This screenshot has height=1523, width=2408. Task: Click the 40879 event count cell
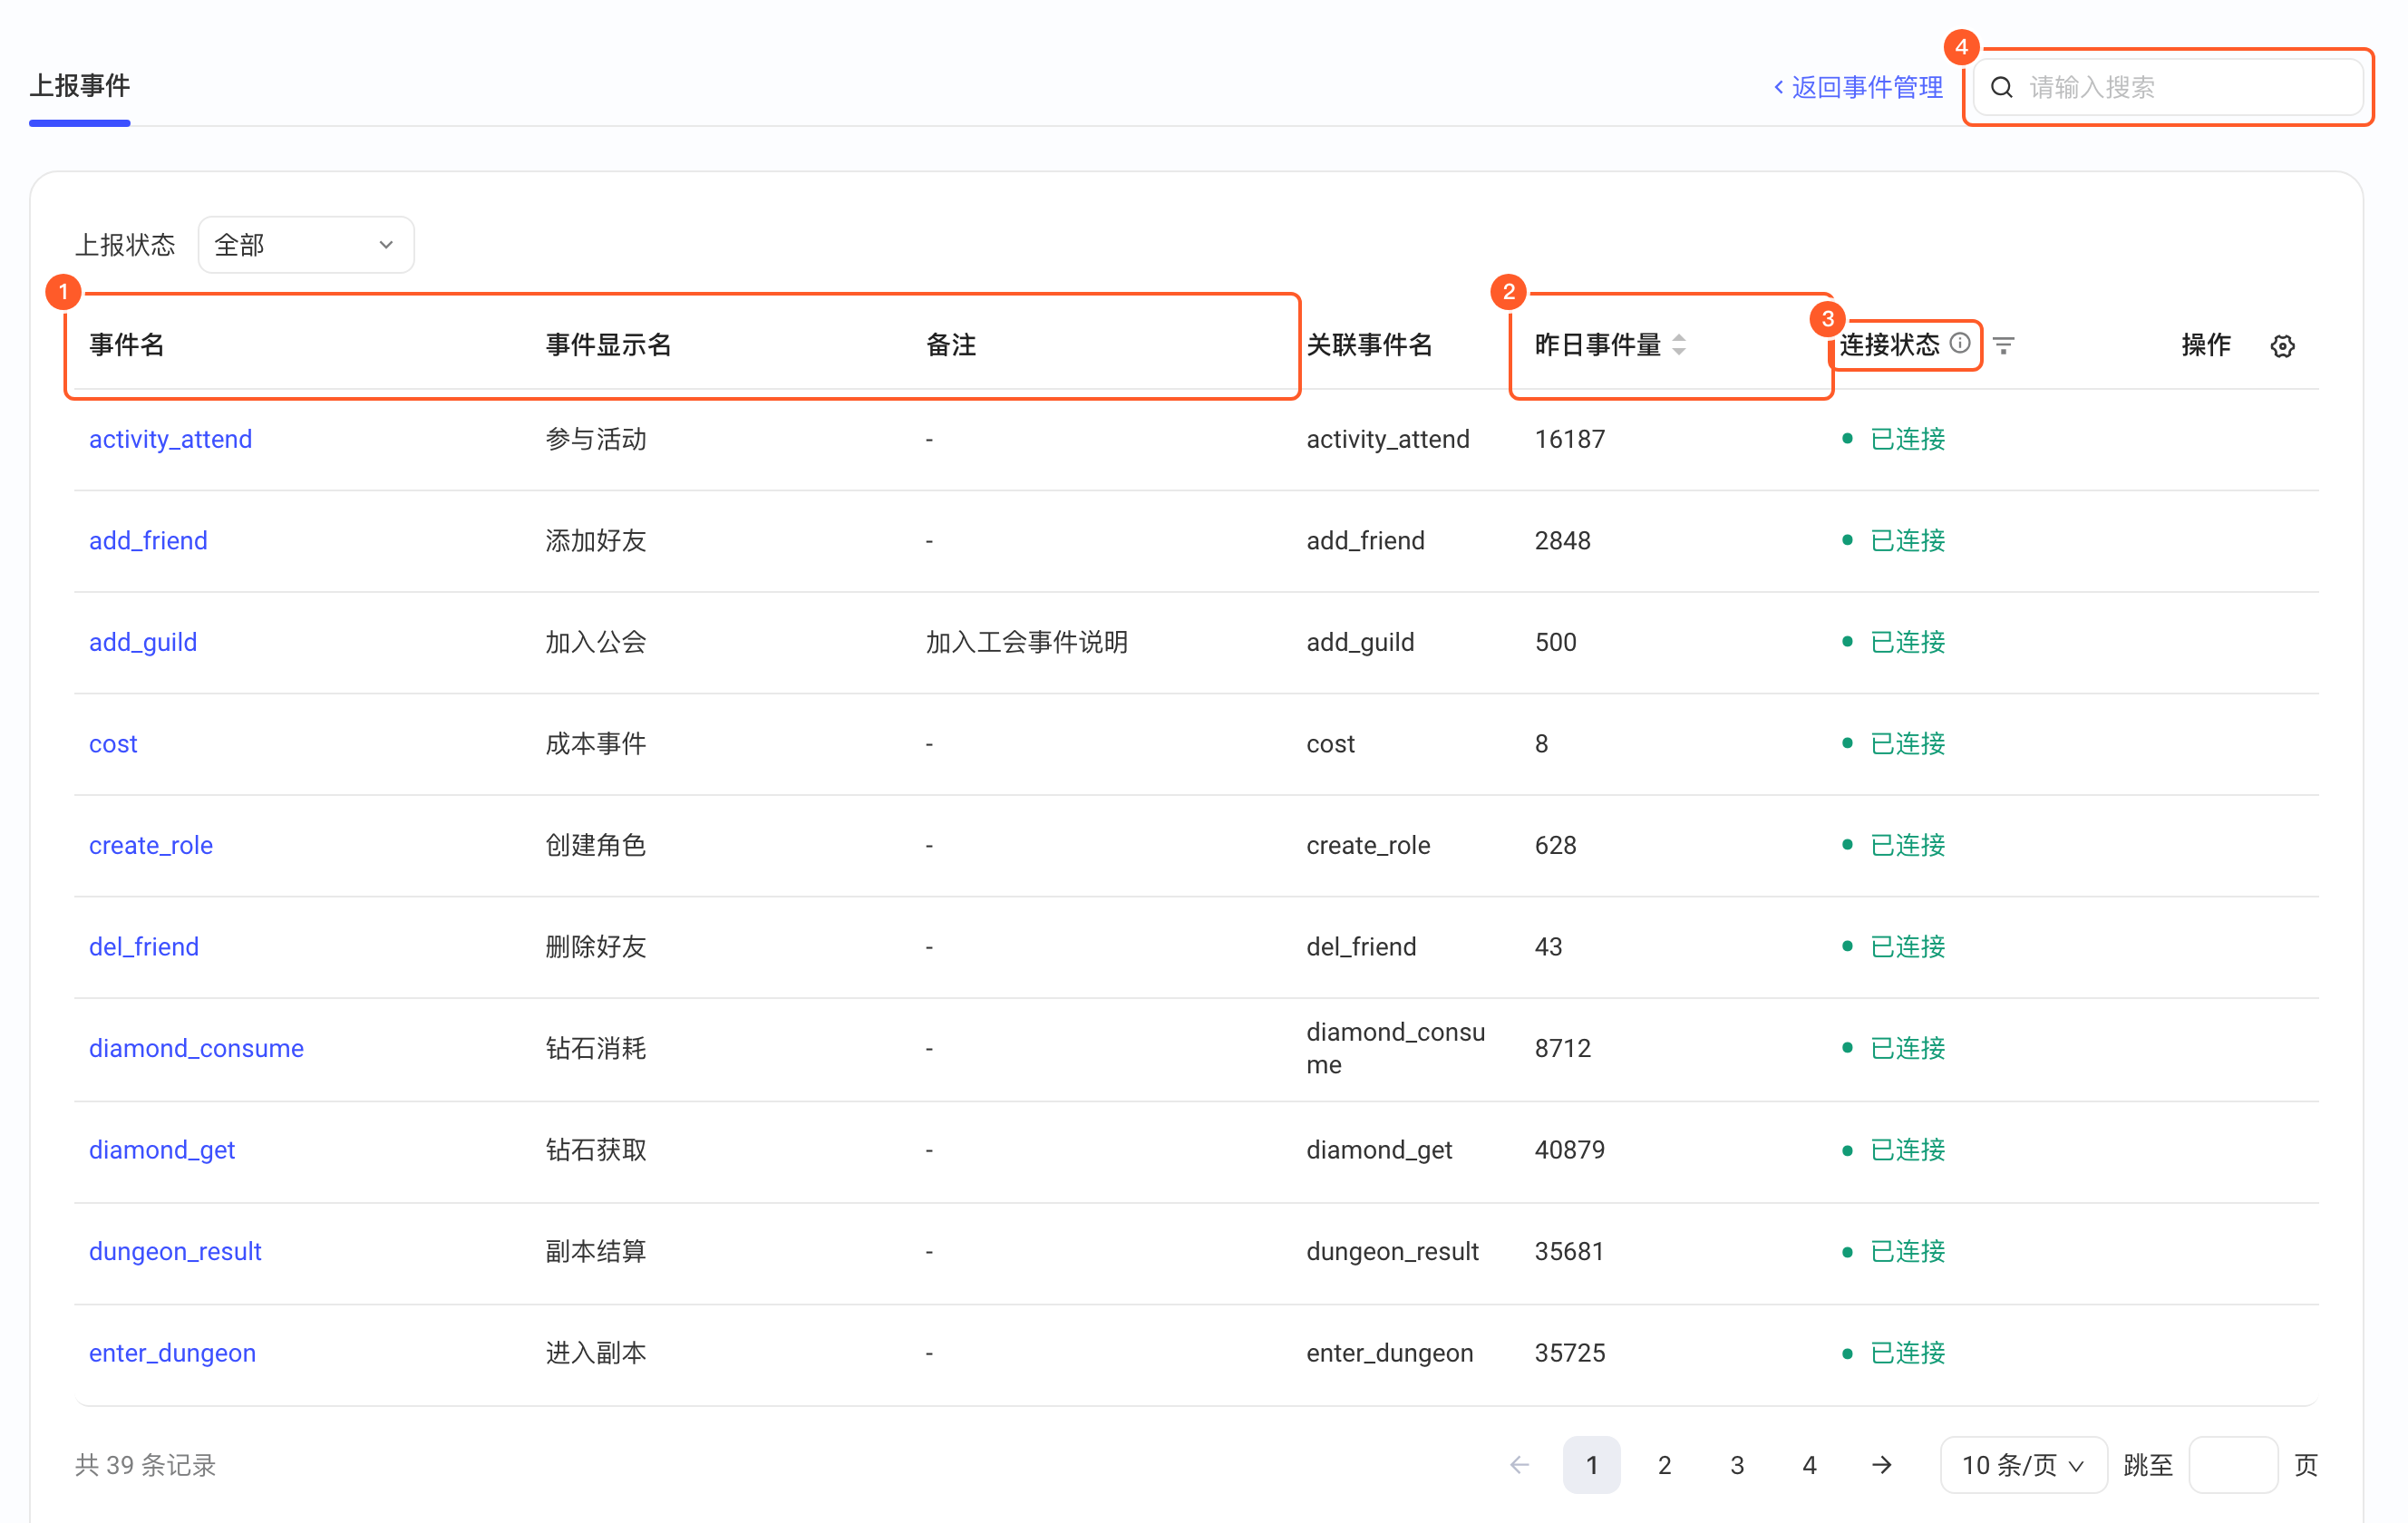[x=1570, y=1150]
